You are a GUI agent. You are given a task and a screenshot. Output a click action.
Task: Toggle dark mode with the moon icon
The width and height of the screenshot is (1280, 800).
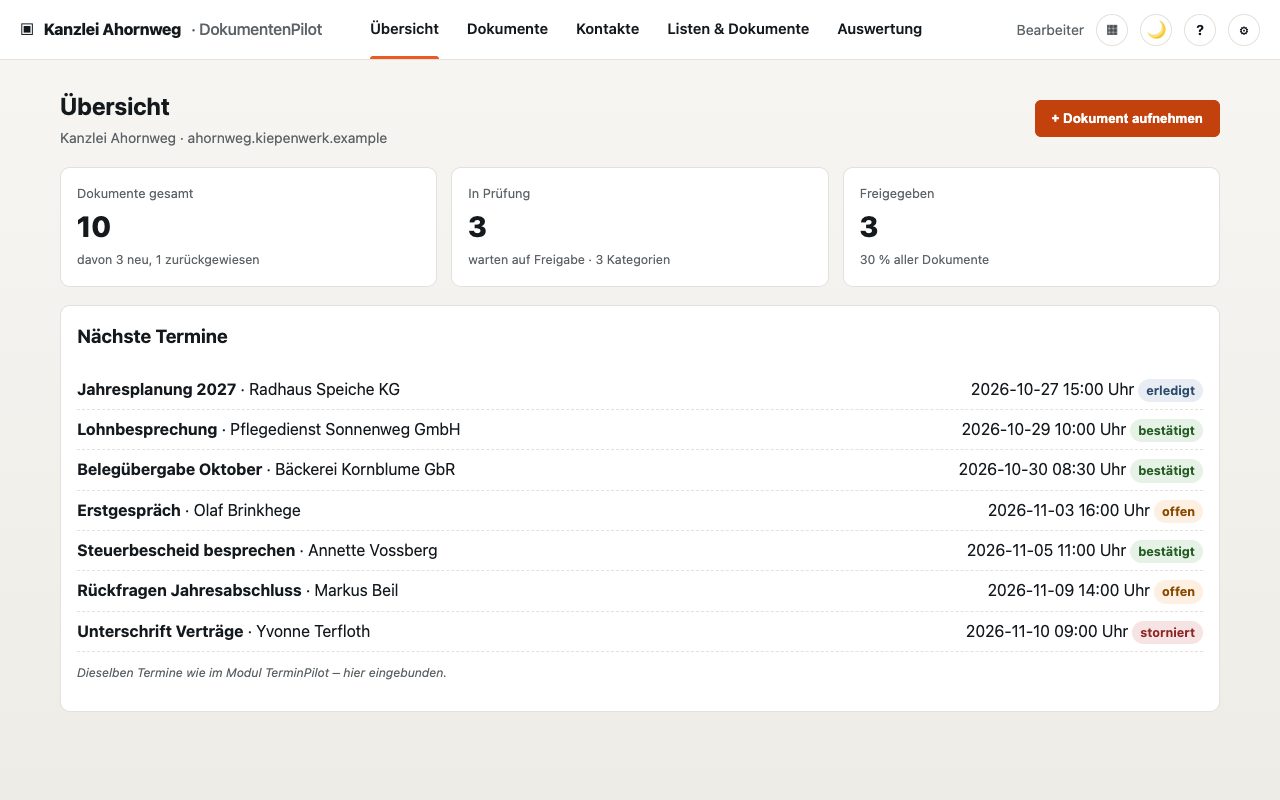(x=1156, y=30)
